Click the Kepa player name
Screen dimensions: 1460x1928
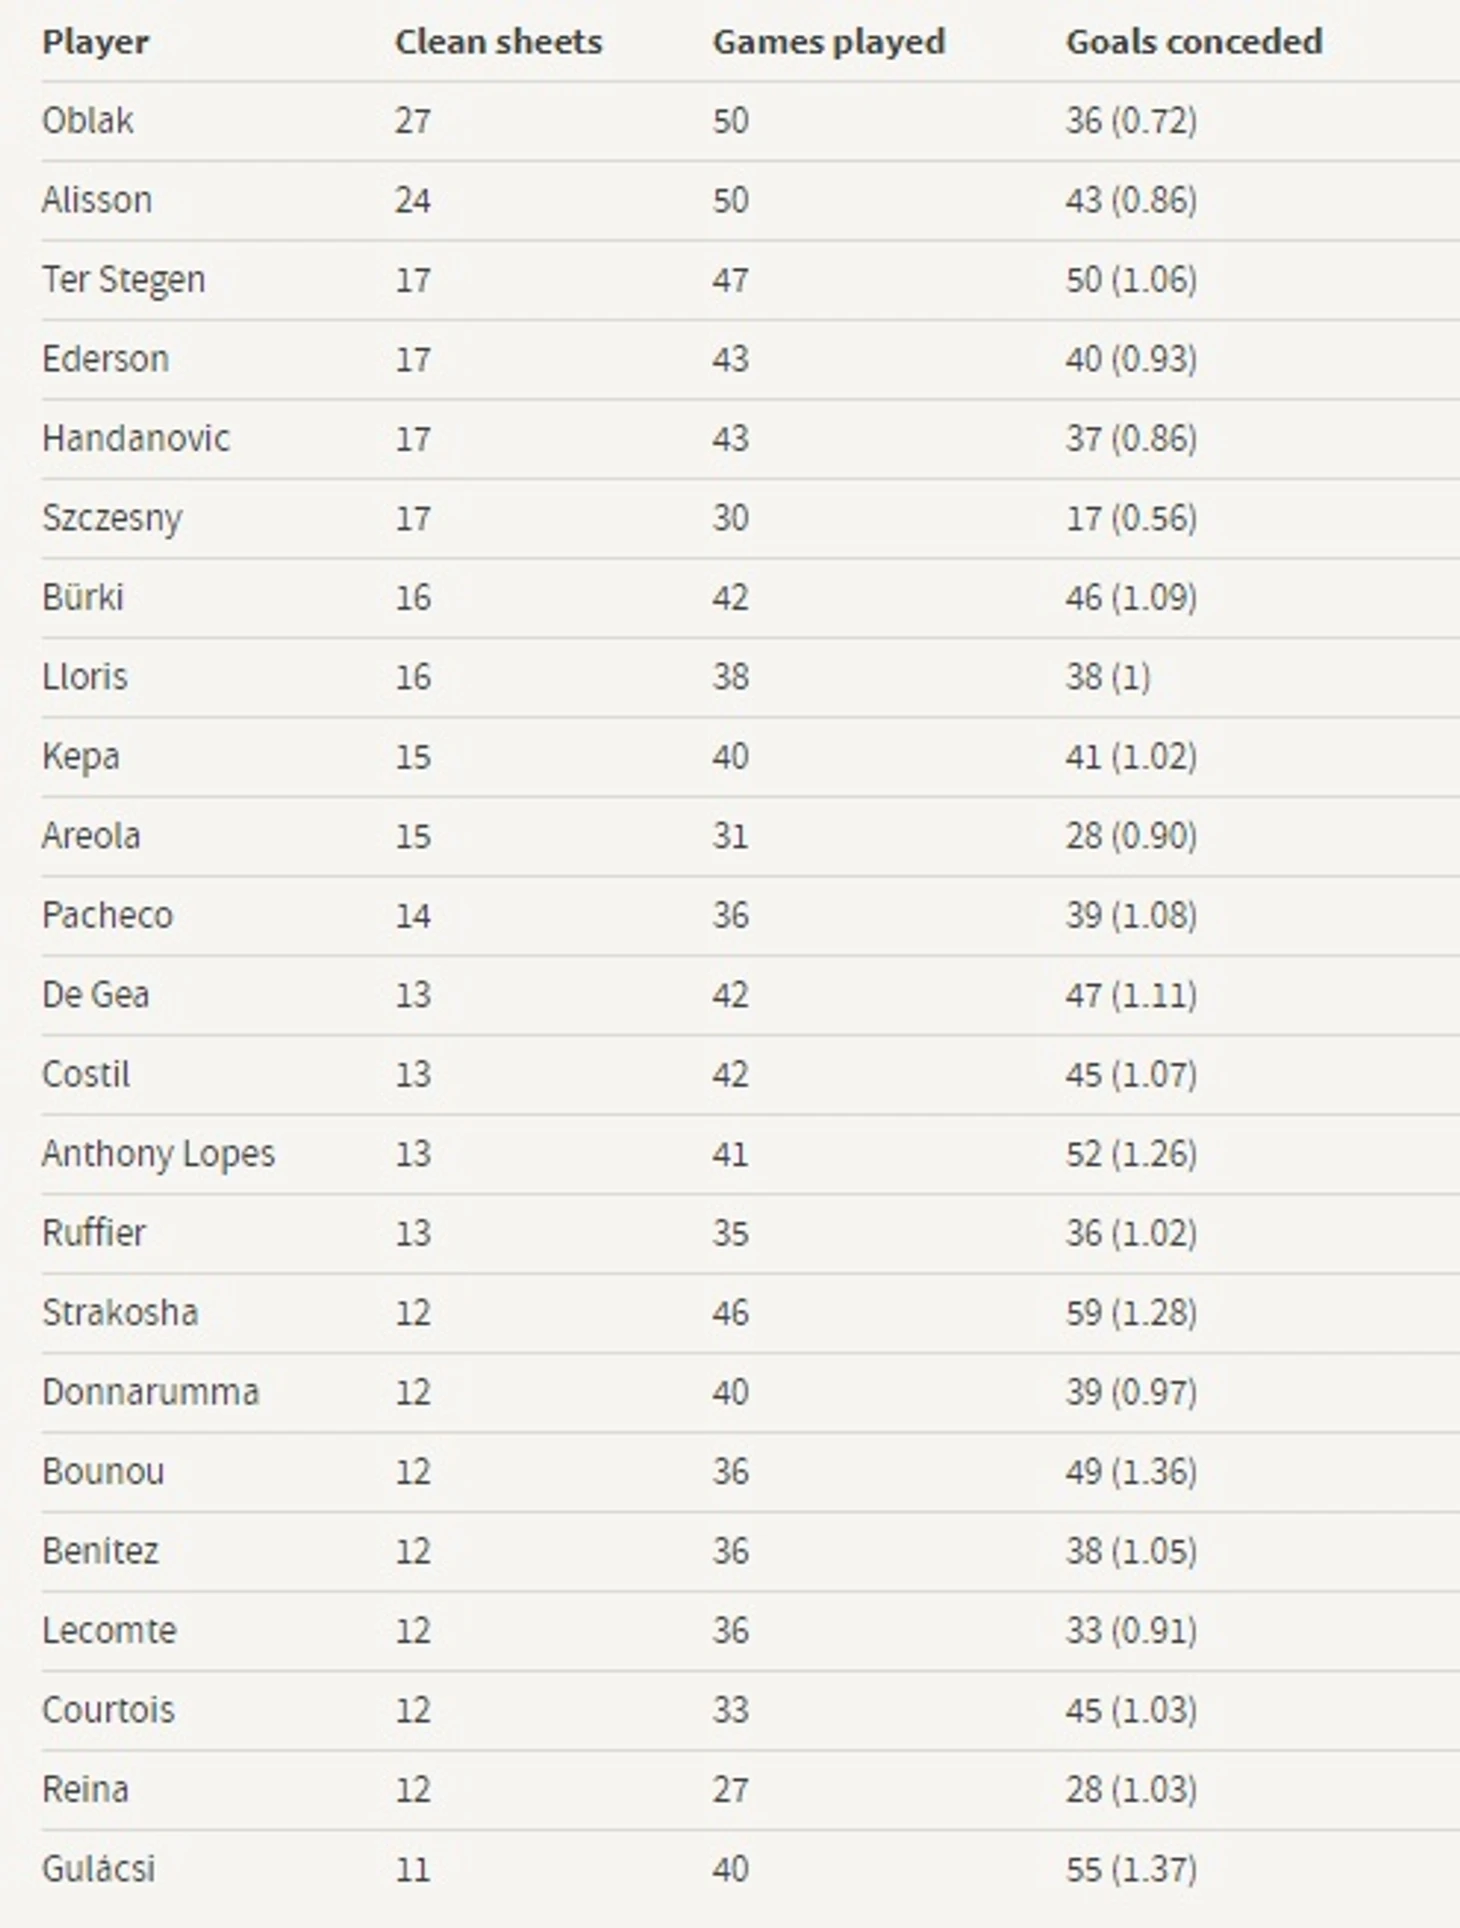point(80,757)
